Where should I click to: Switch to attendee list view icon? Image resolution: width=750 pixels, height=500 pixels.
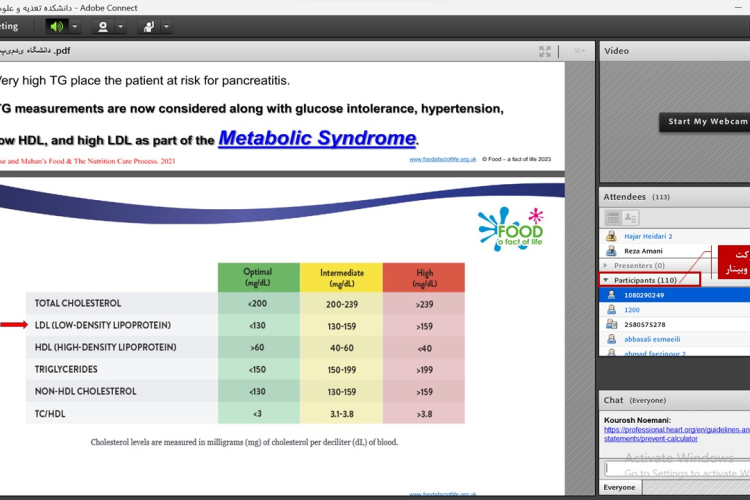[613, 217]
